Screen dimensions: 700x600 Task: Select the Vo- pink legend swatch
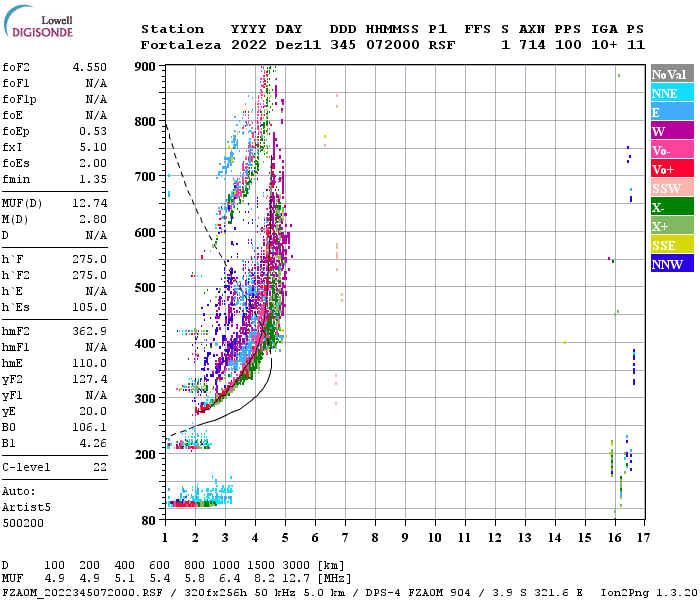[x=672, y=150]
